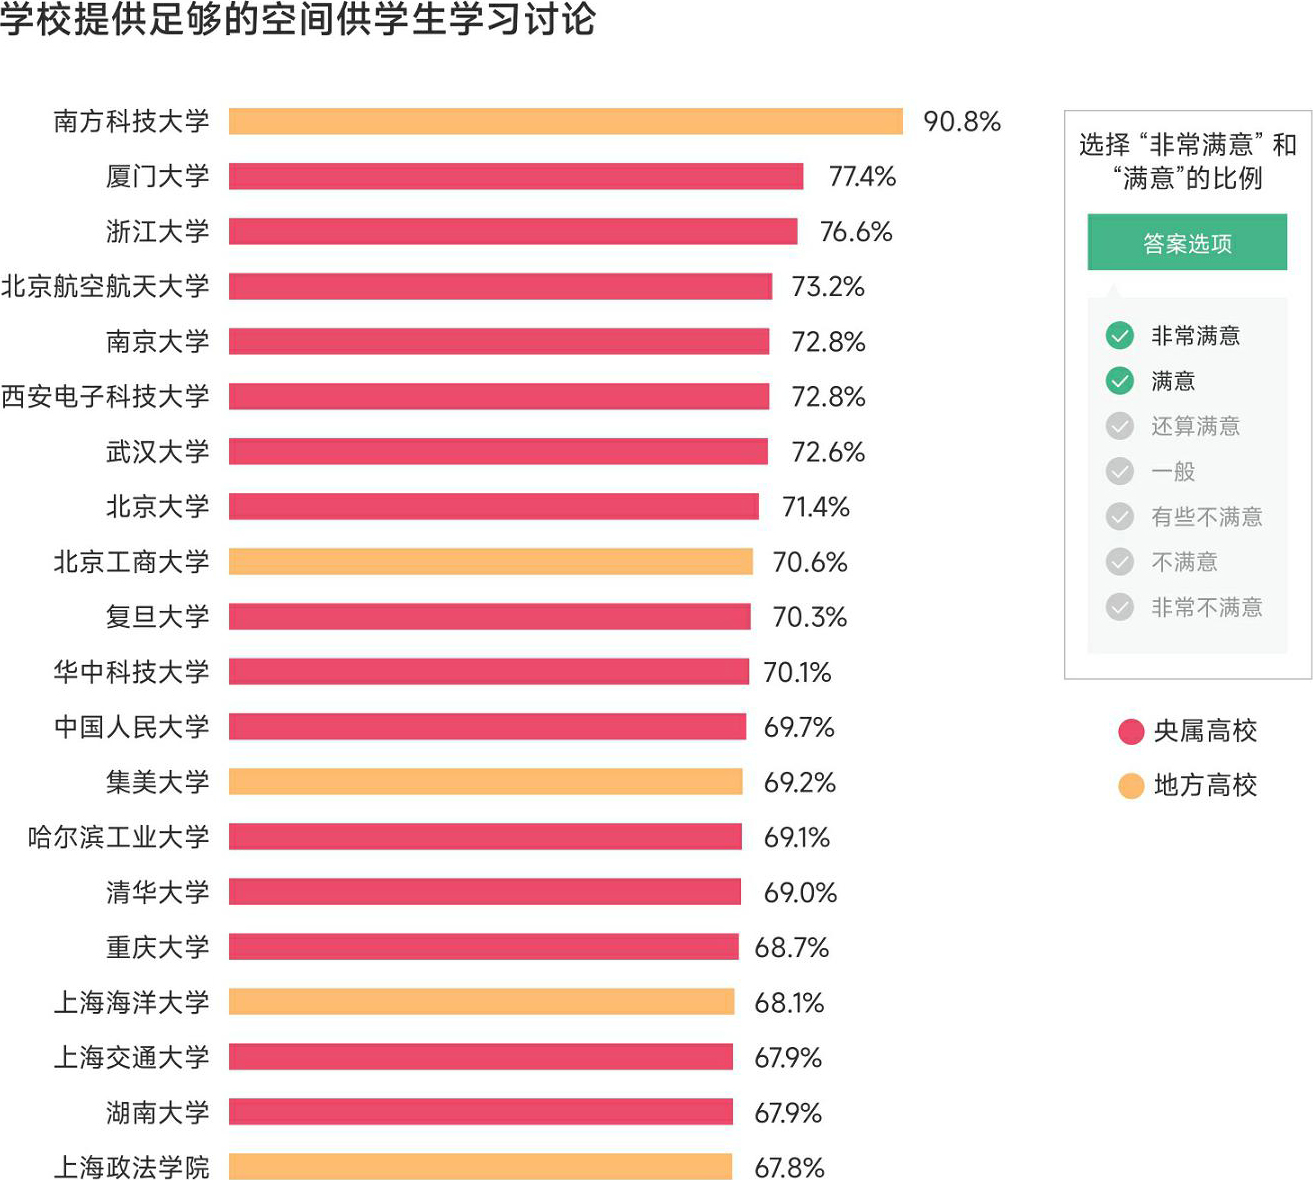This screenshot has width=1313, height=1180.
Task: Toggle the 非常满意 checkmark option
Action: [x=1120, y=336]
